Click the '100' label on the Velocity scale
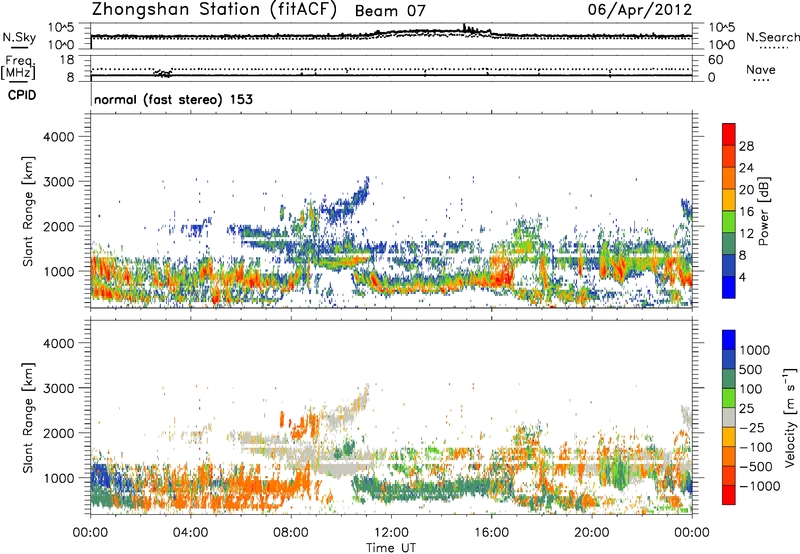Viewport: 800px width, 554px height. click(750, 389)
